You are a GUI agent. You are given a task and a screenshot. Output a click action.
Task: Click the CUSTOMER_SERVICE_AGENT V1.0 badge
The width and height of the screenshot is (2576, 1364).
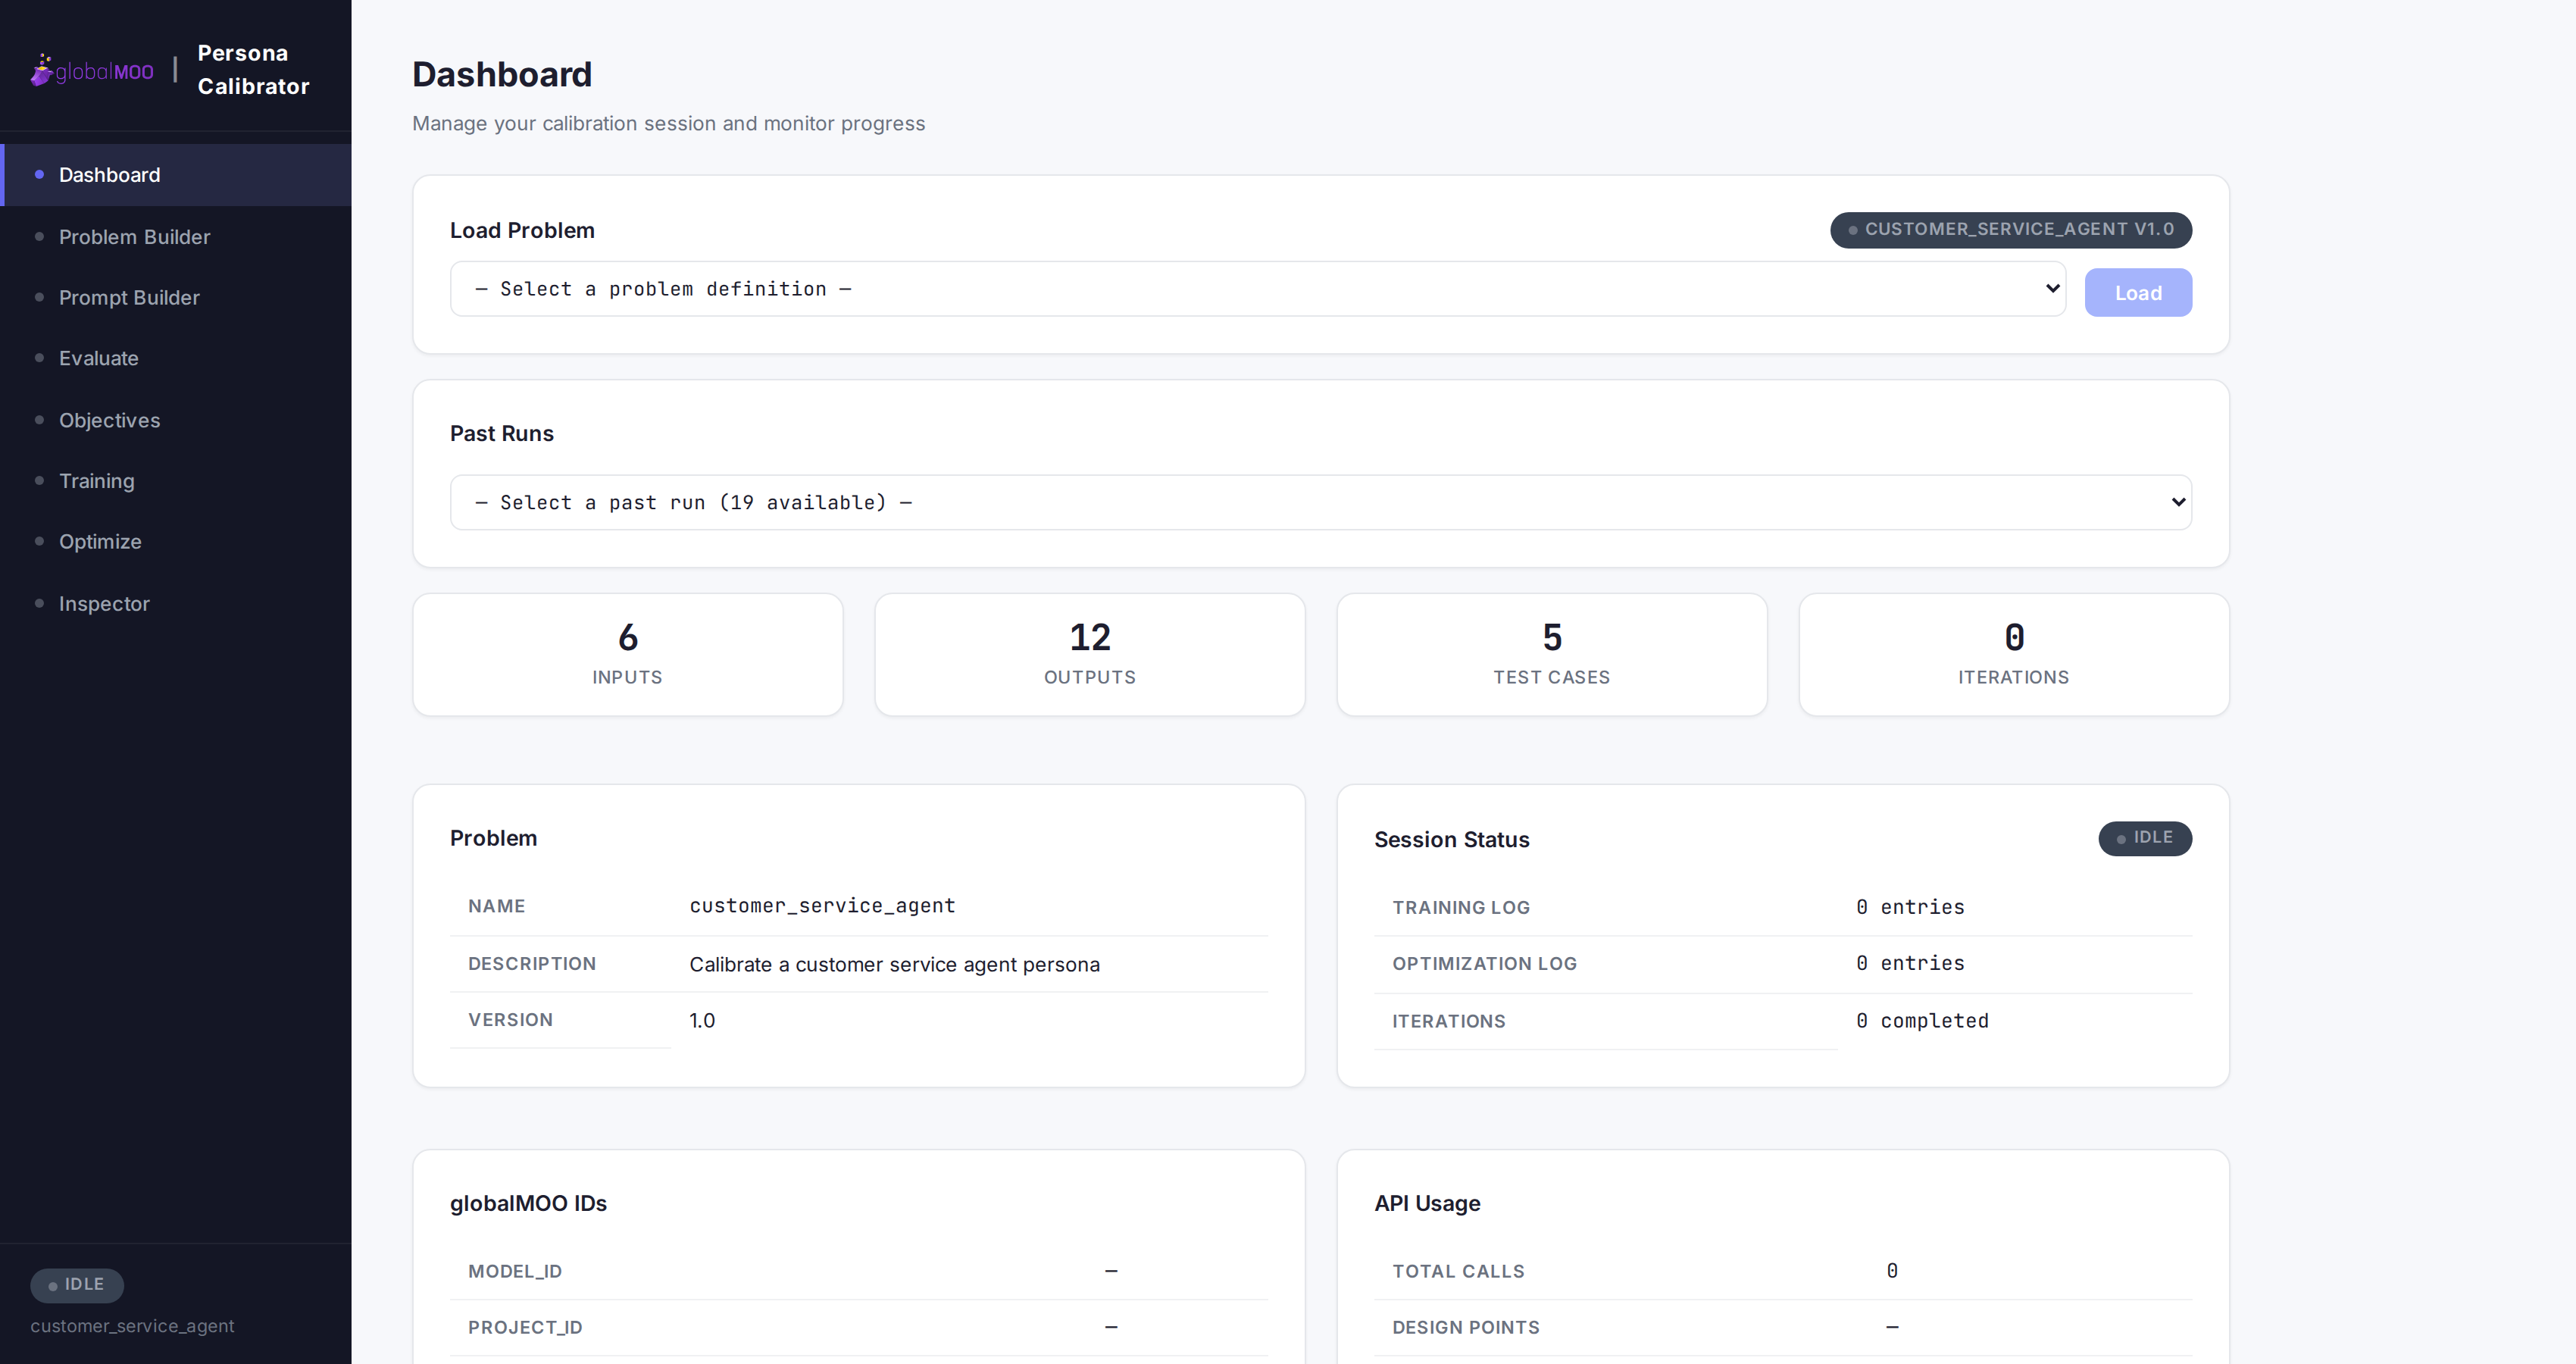[x=2010, y=230]
